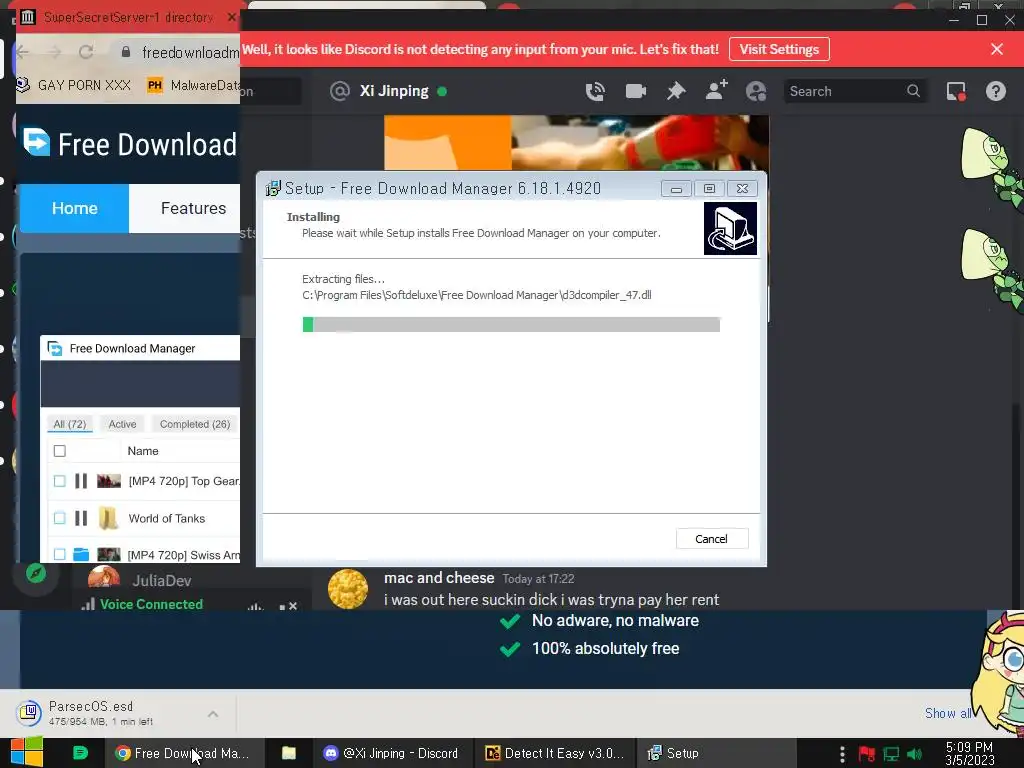
Task: Click the Name column header
Action: click(143, 451)
